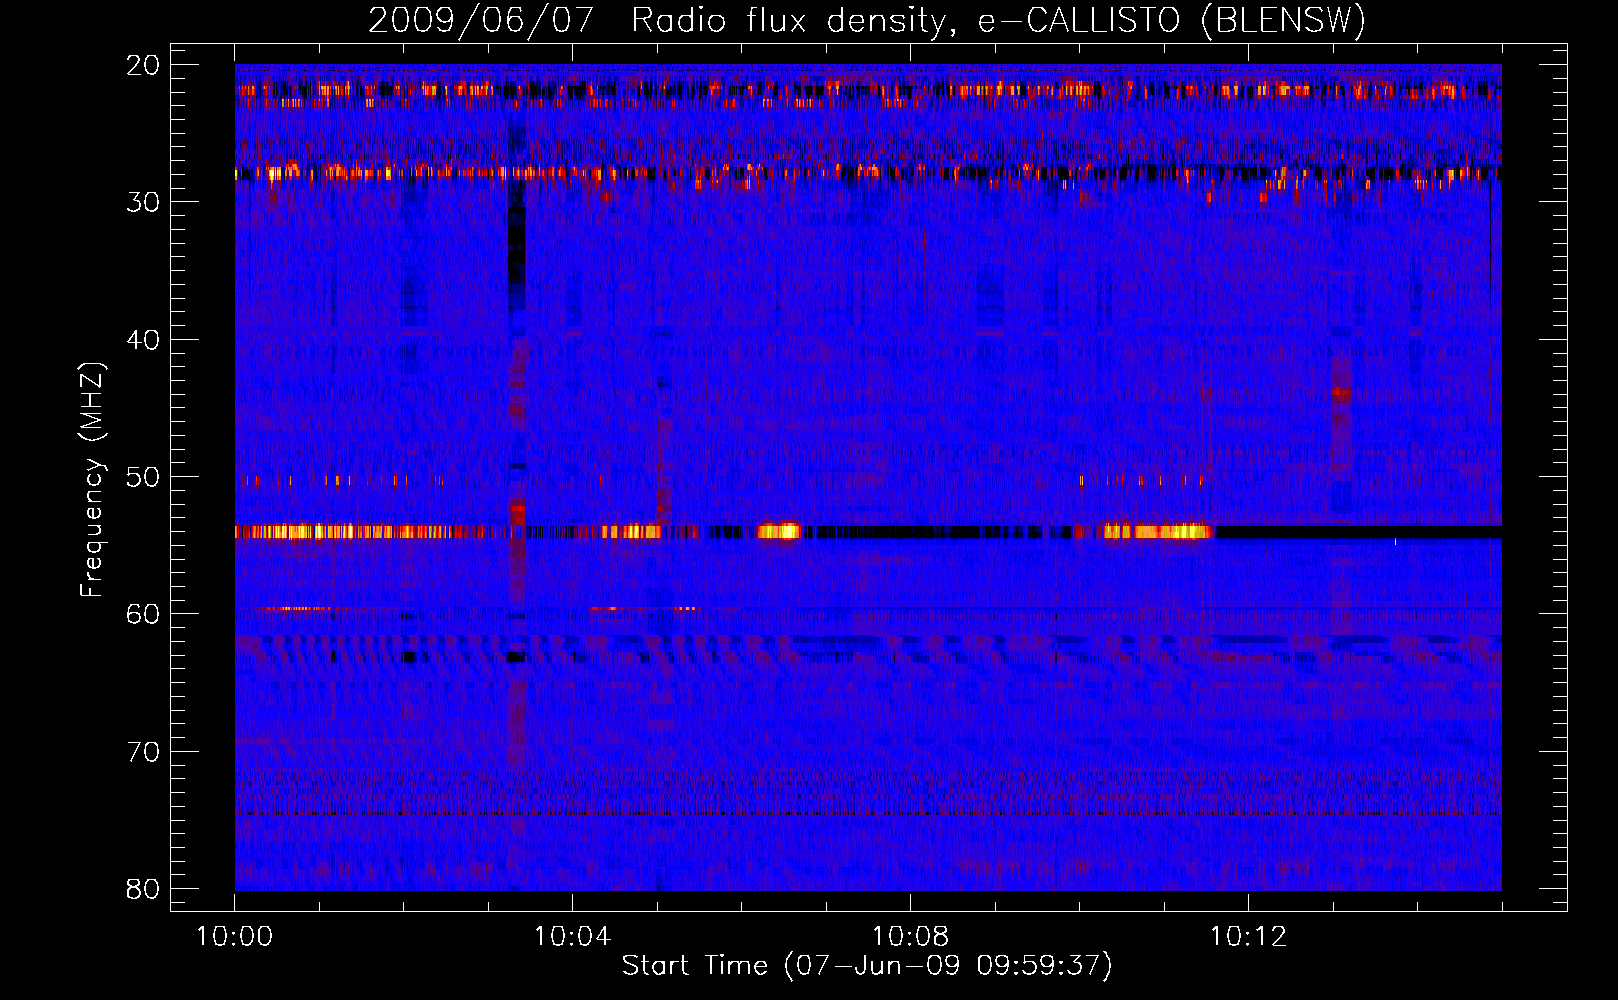Click the 10:08 time tick label

point(910,937)
